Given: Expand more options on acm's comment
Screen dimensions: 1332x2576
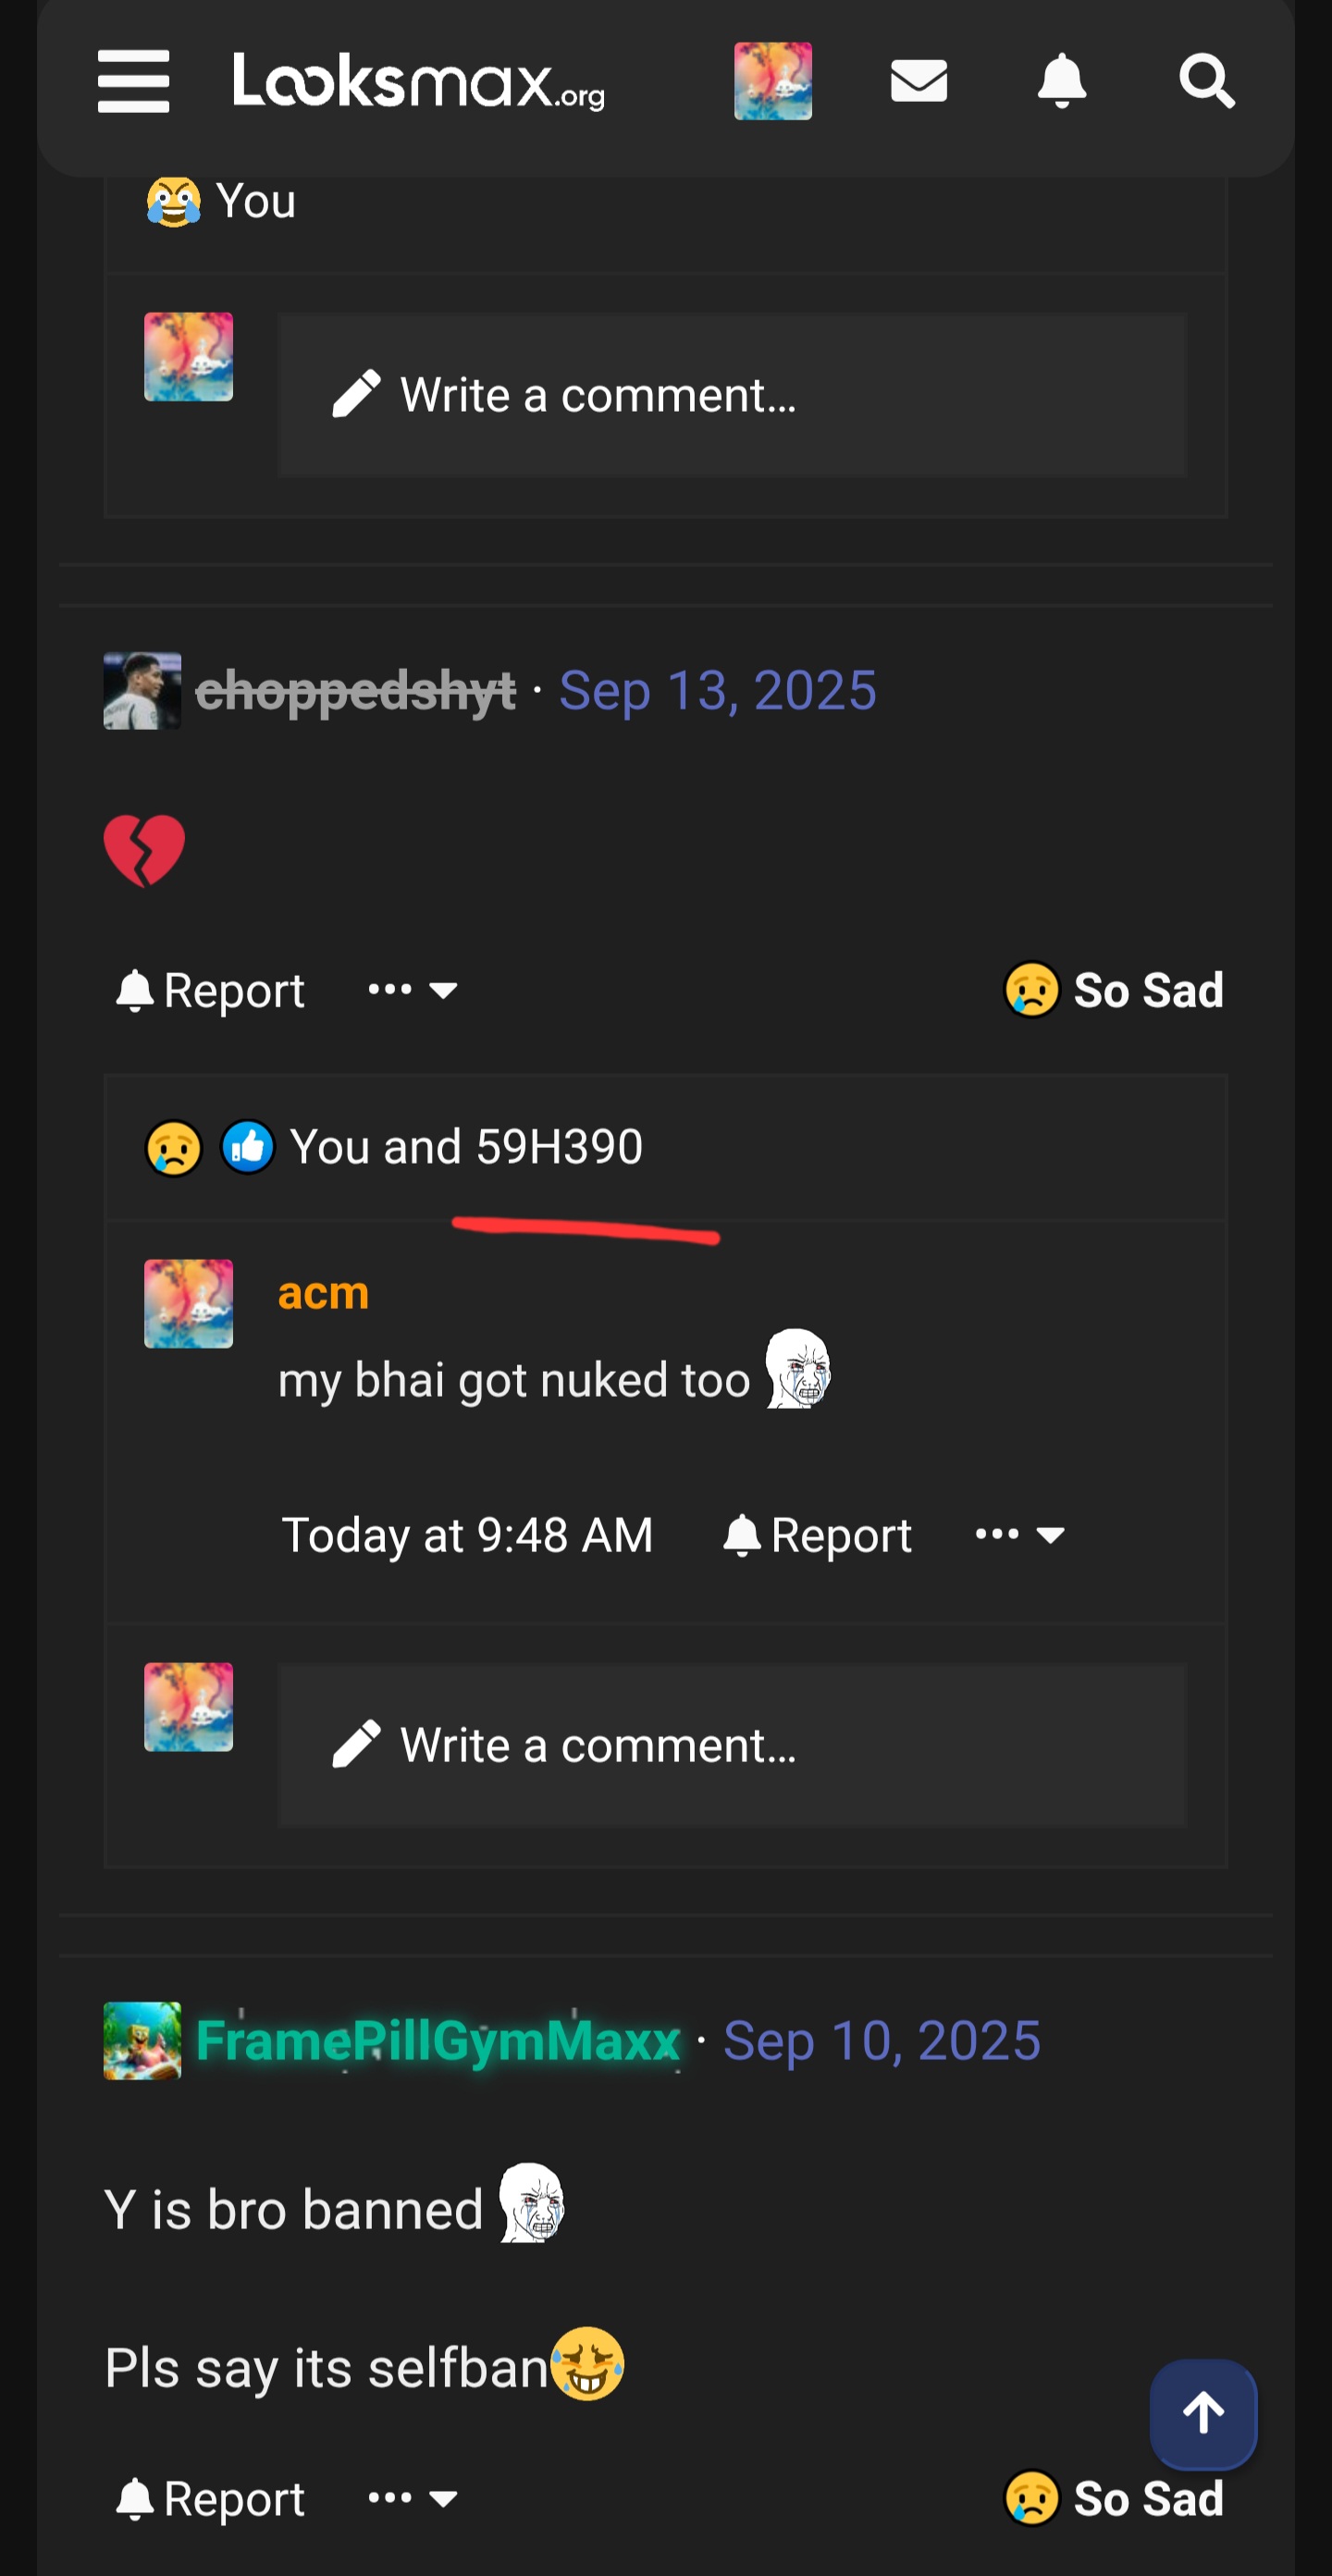Looking at the screenshot, I should 1020,1535.
